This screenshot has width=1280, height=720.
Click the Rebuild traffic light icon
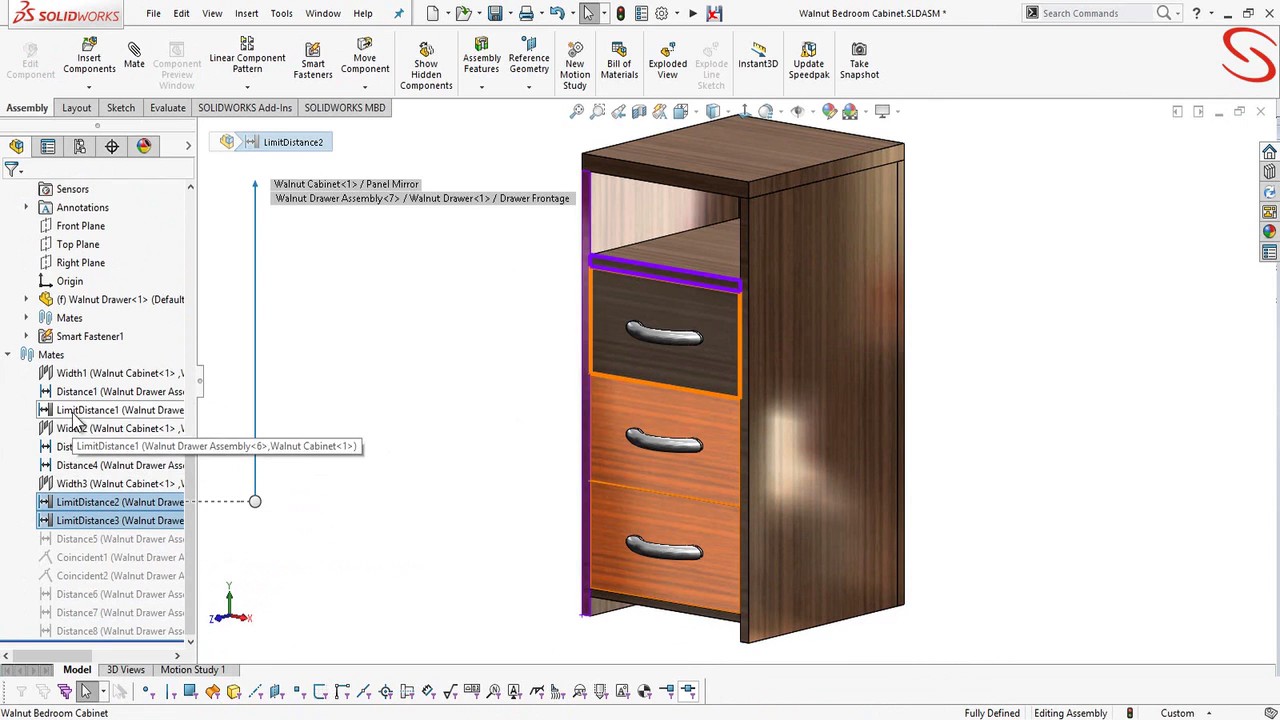621,13
